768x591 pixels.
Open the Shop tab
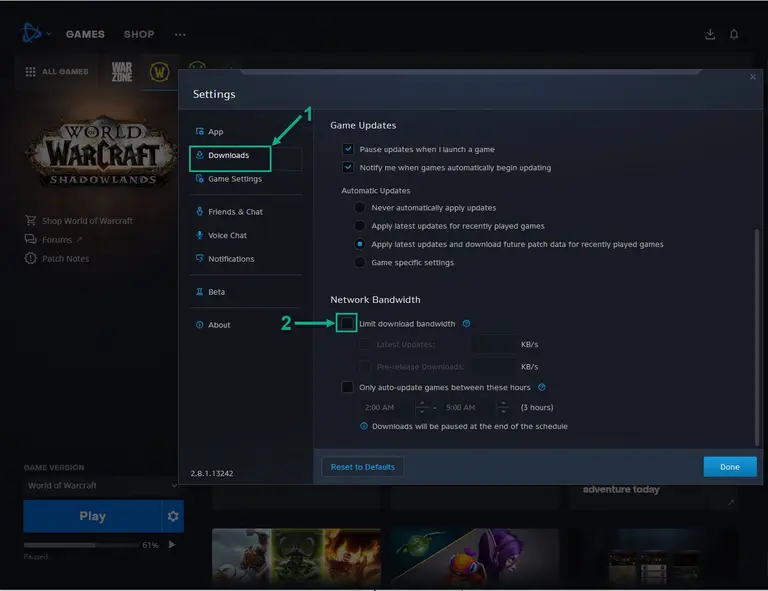pos(139,34)
